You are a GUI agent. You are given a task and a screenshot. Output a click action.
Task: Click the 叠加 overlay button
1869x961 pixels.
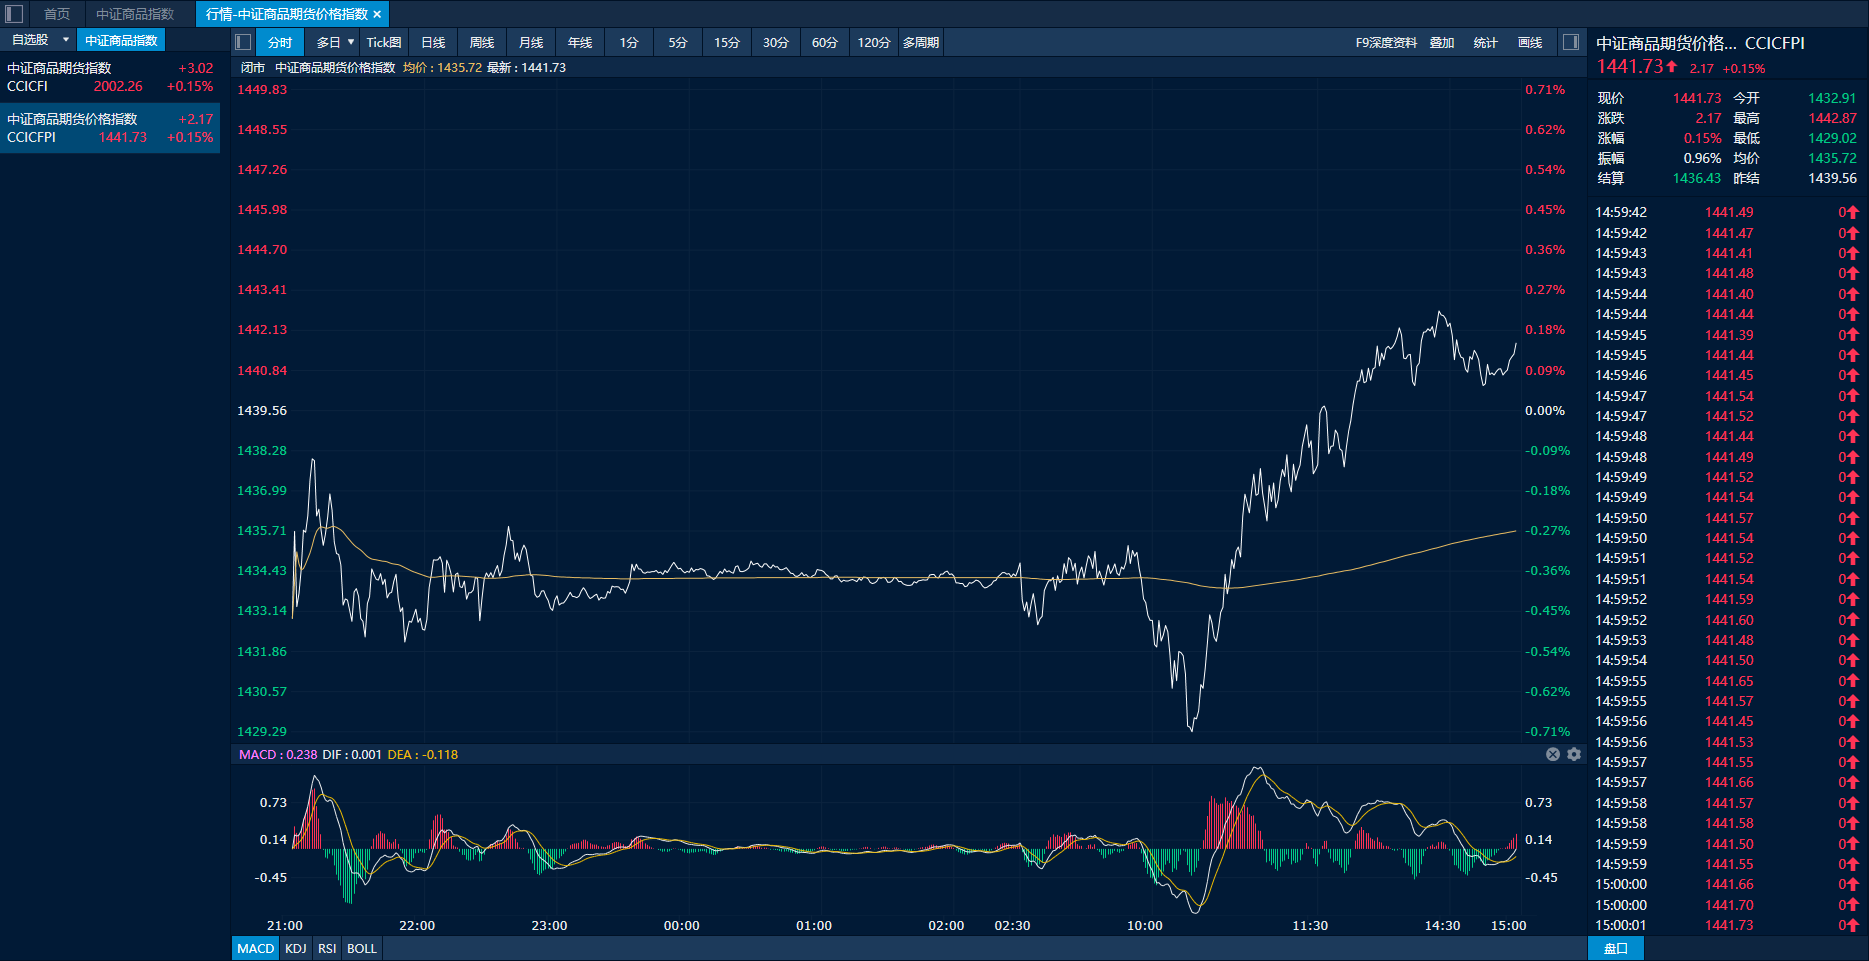coord(1442,42)
